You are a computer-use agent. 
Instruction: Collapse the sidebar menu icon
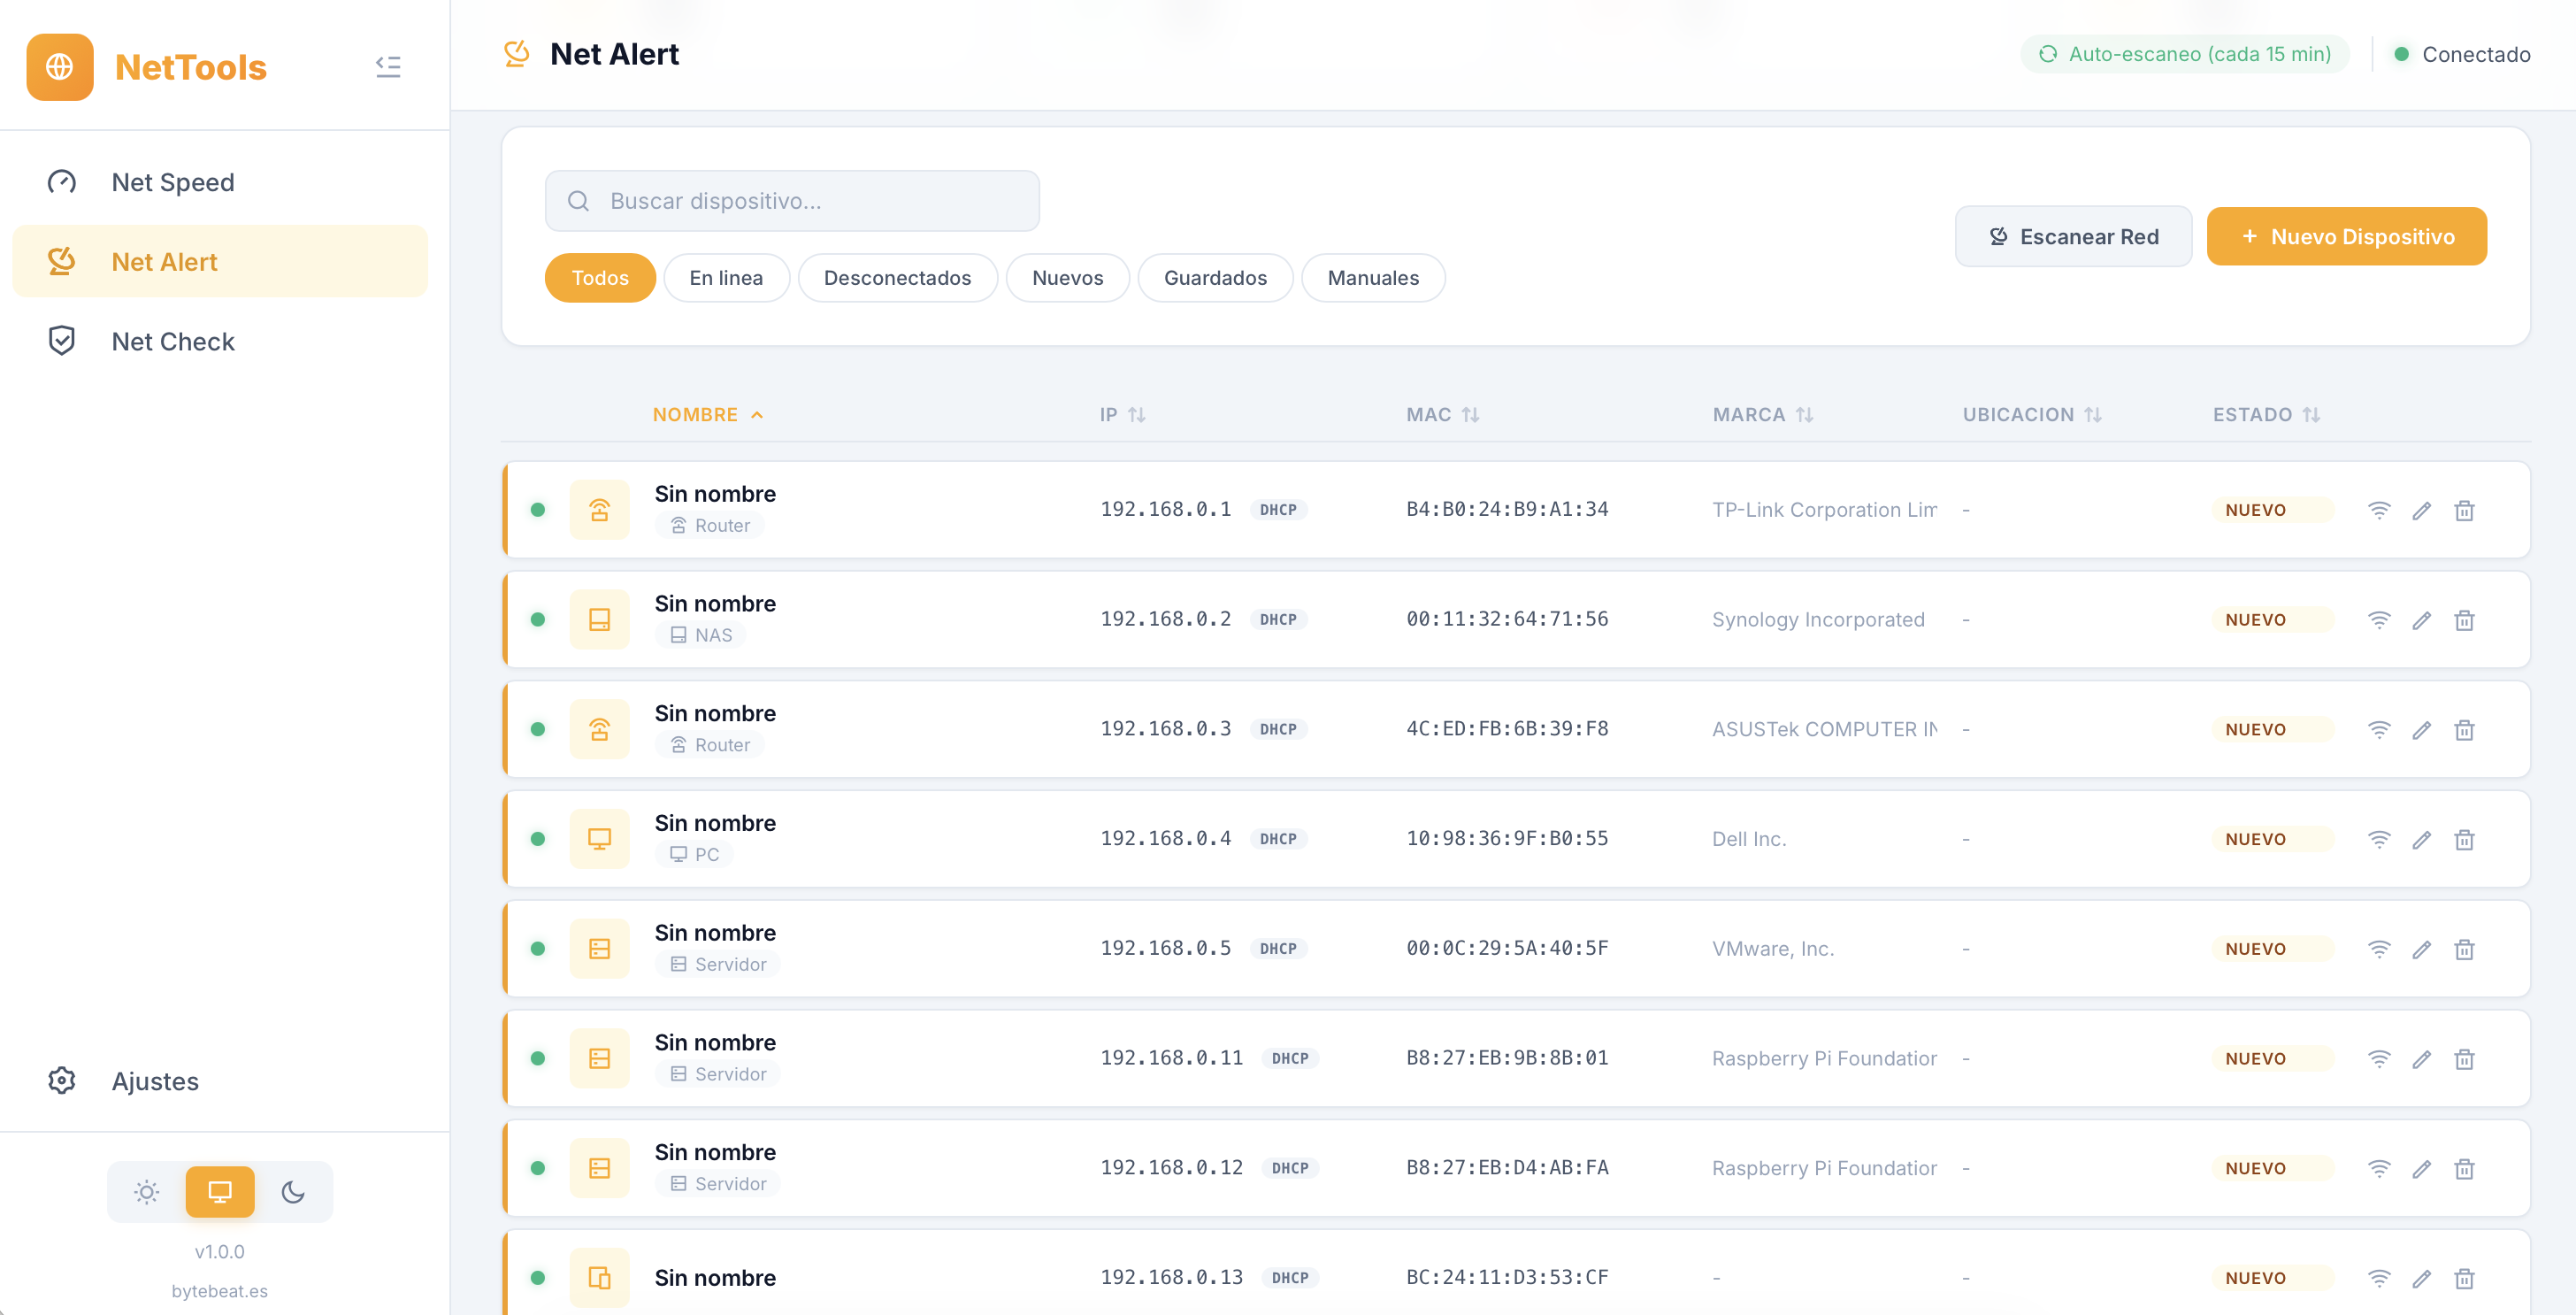coord(388,67)
